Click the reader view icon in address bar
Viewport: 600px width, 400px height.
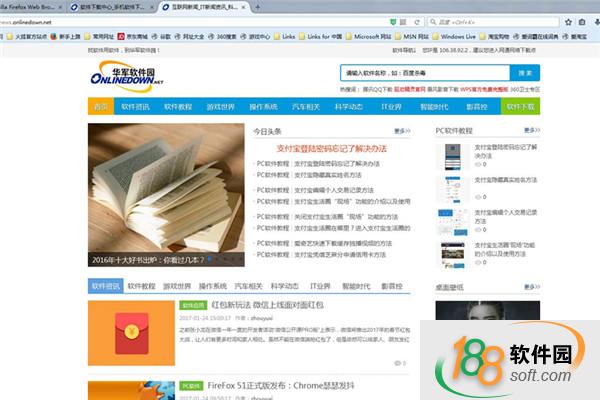click(403, 22)
